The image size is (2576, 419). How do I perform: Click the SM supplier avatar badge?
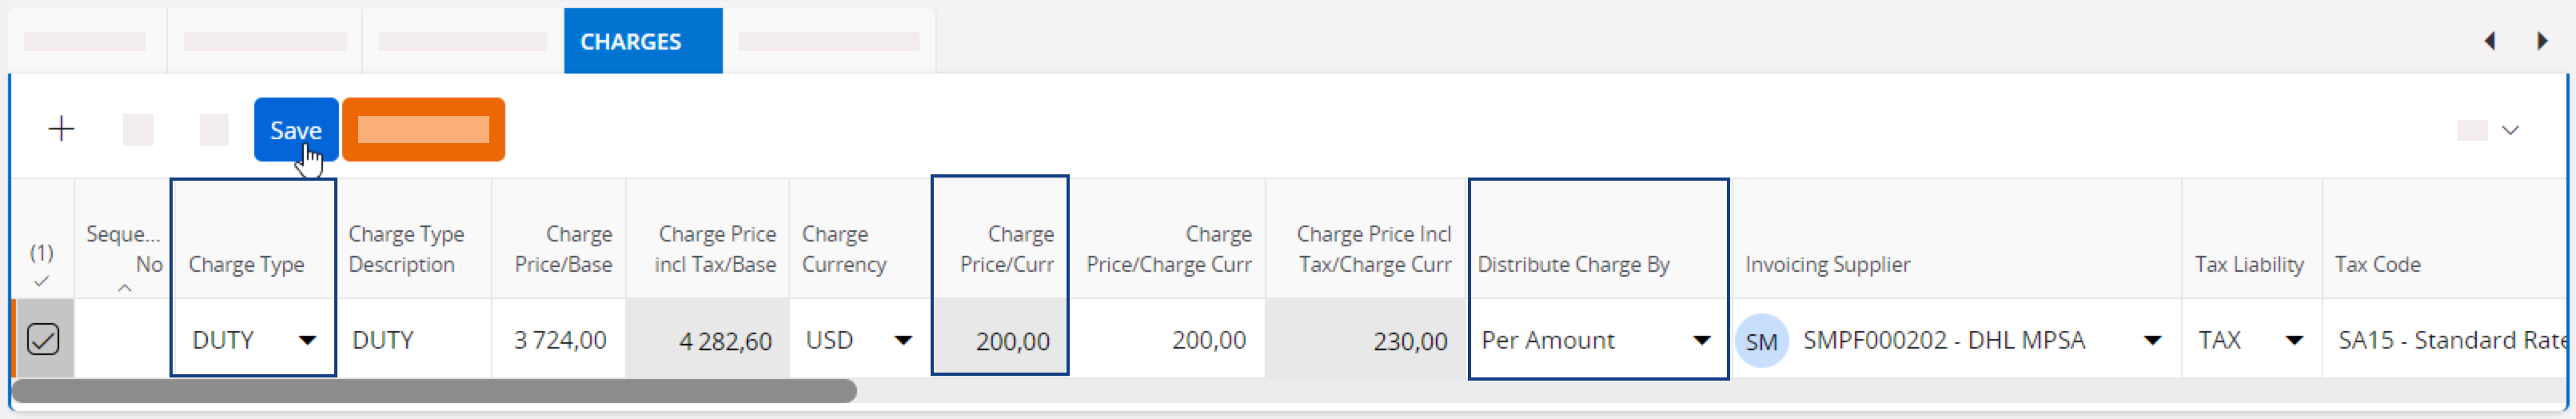pos(1761,341)
